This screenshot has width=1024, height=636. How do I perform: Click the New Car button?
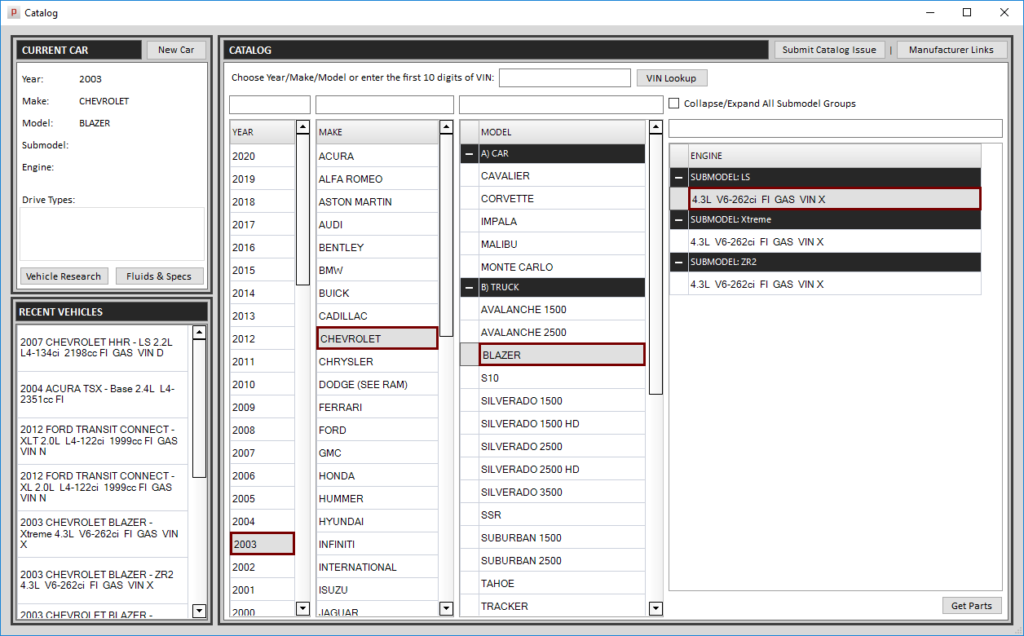tap(176, 50)
